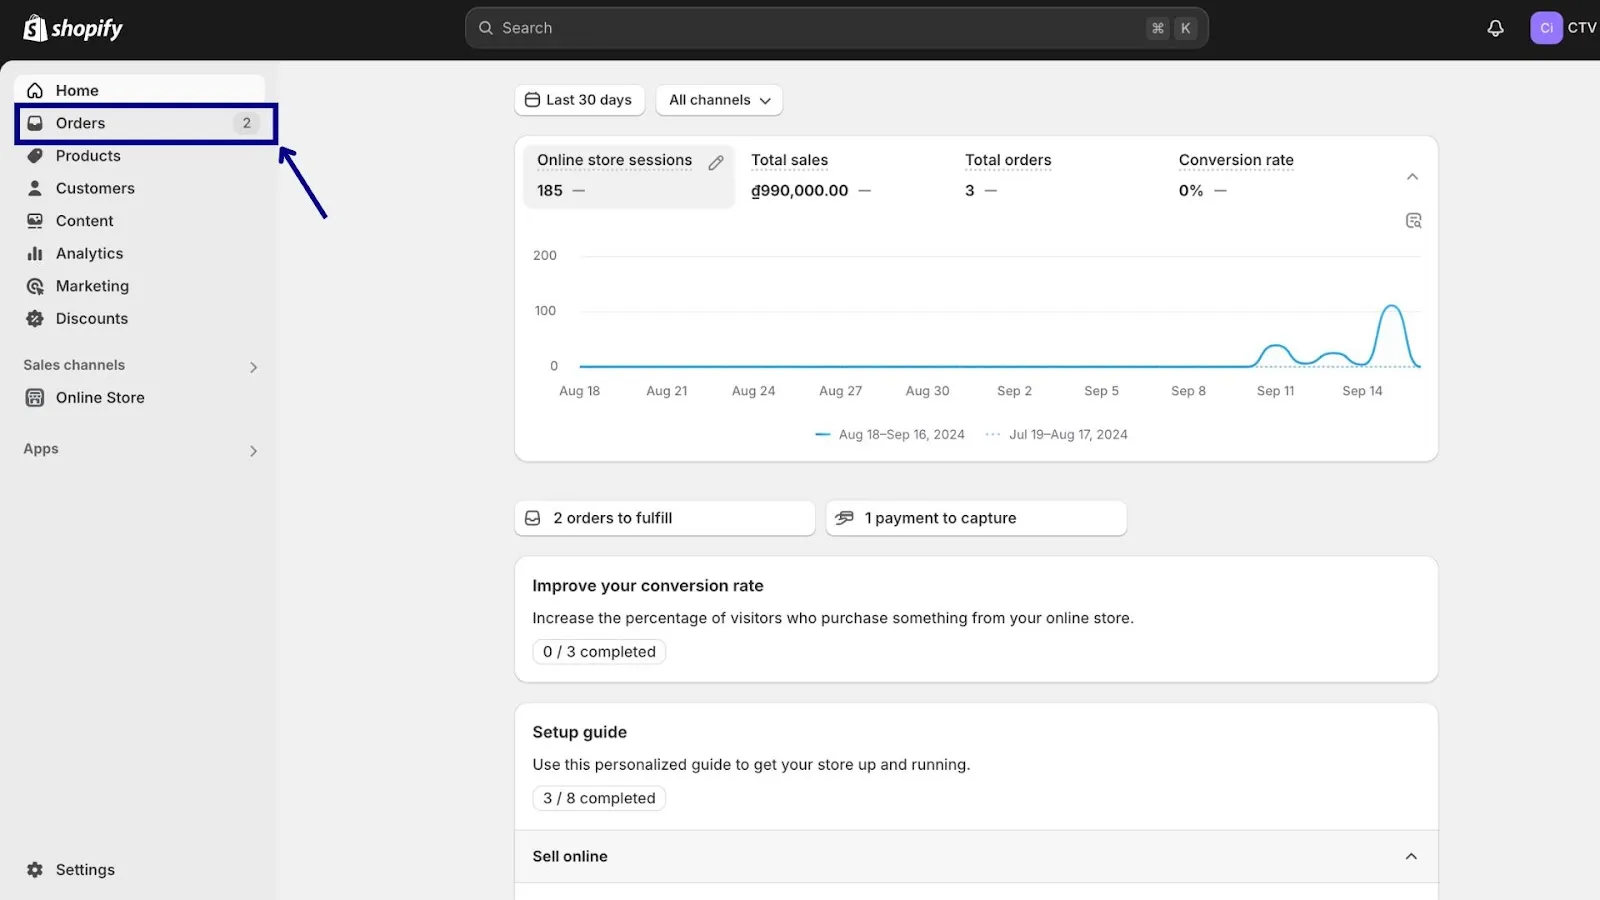Expand the Sales channels section

click(253, 367)
